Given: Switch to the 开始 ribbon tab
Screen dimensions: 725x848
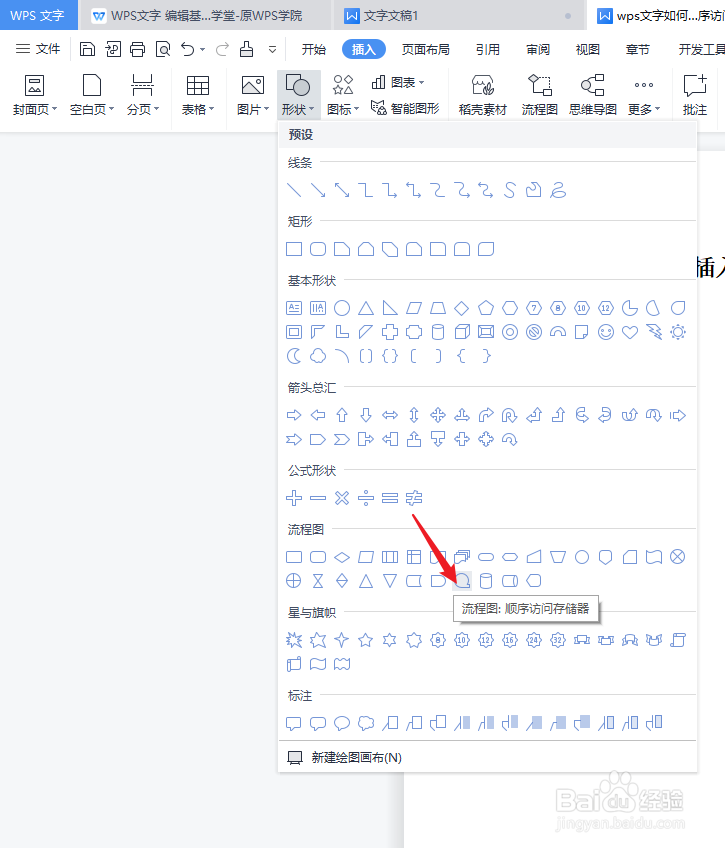Looking at the screenshot, I should click(314, 49).
